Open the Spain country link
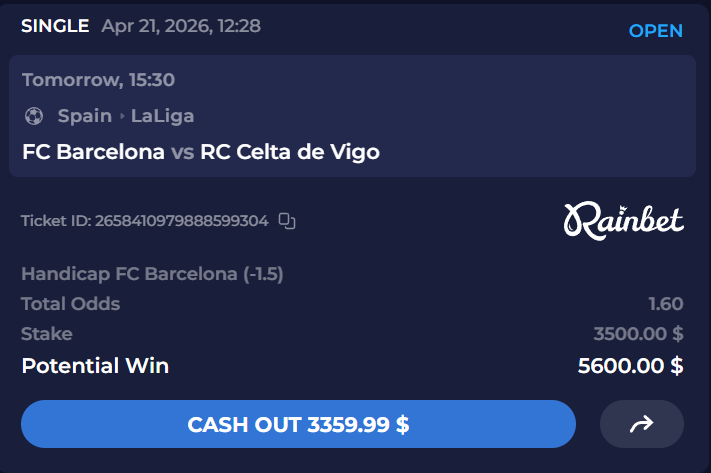Image resolution: width=711 pixels, height=473 pixels. coord(84,116)
